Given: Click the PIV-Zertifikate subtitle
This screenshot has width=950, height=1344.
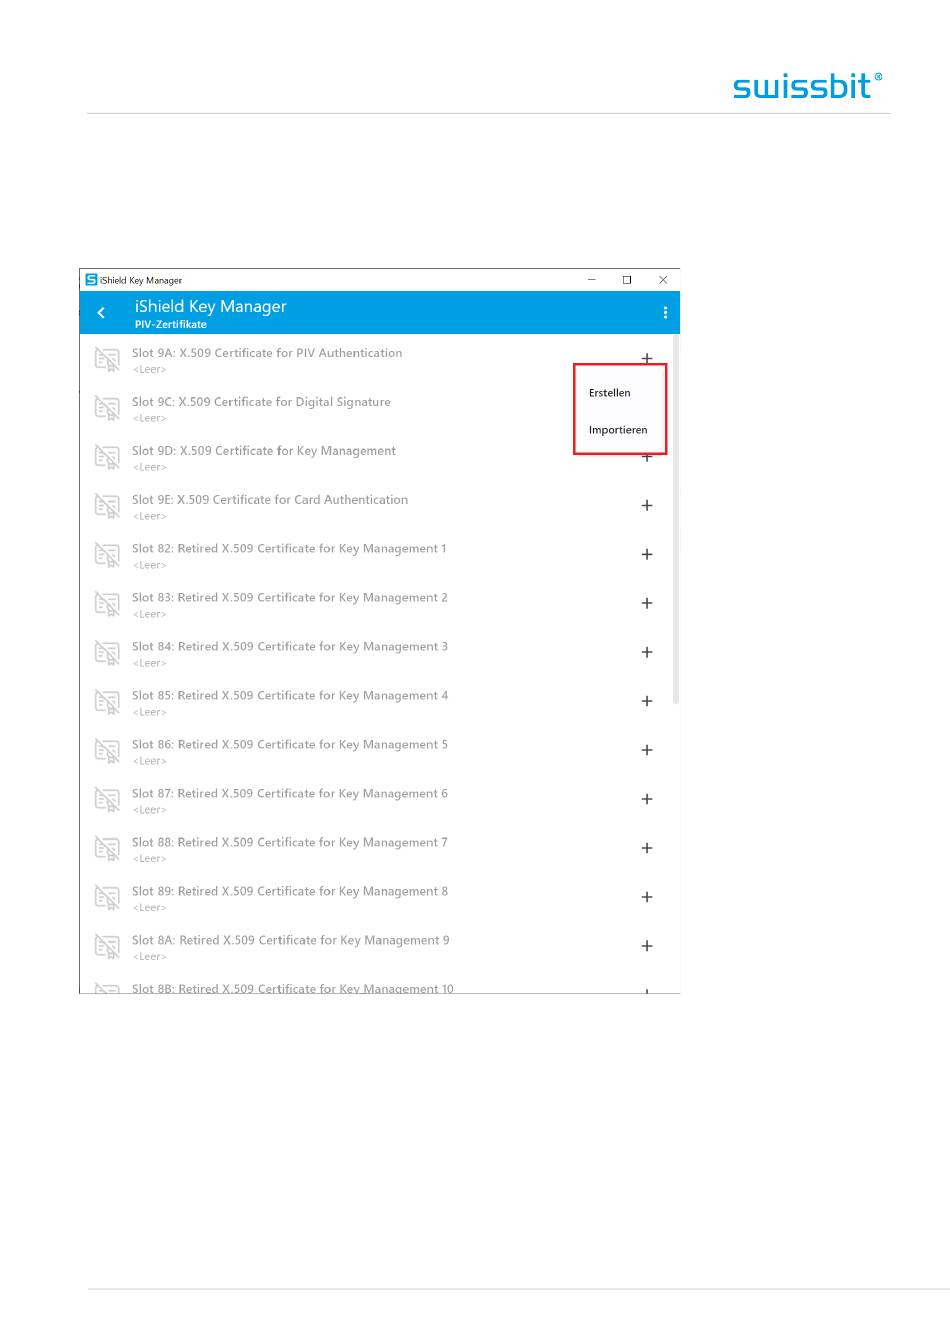Looking at the screenshot, I should pyautogui.click(x=171, y=325).
